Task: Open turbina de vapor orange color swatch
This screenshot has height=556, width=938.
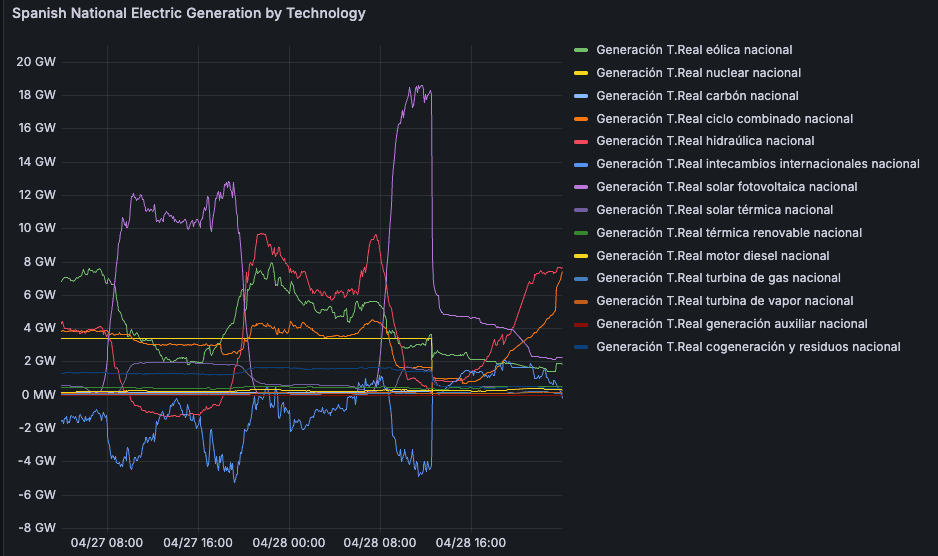Action: tap(580, 301)
